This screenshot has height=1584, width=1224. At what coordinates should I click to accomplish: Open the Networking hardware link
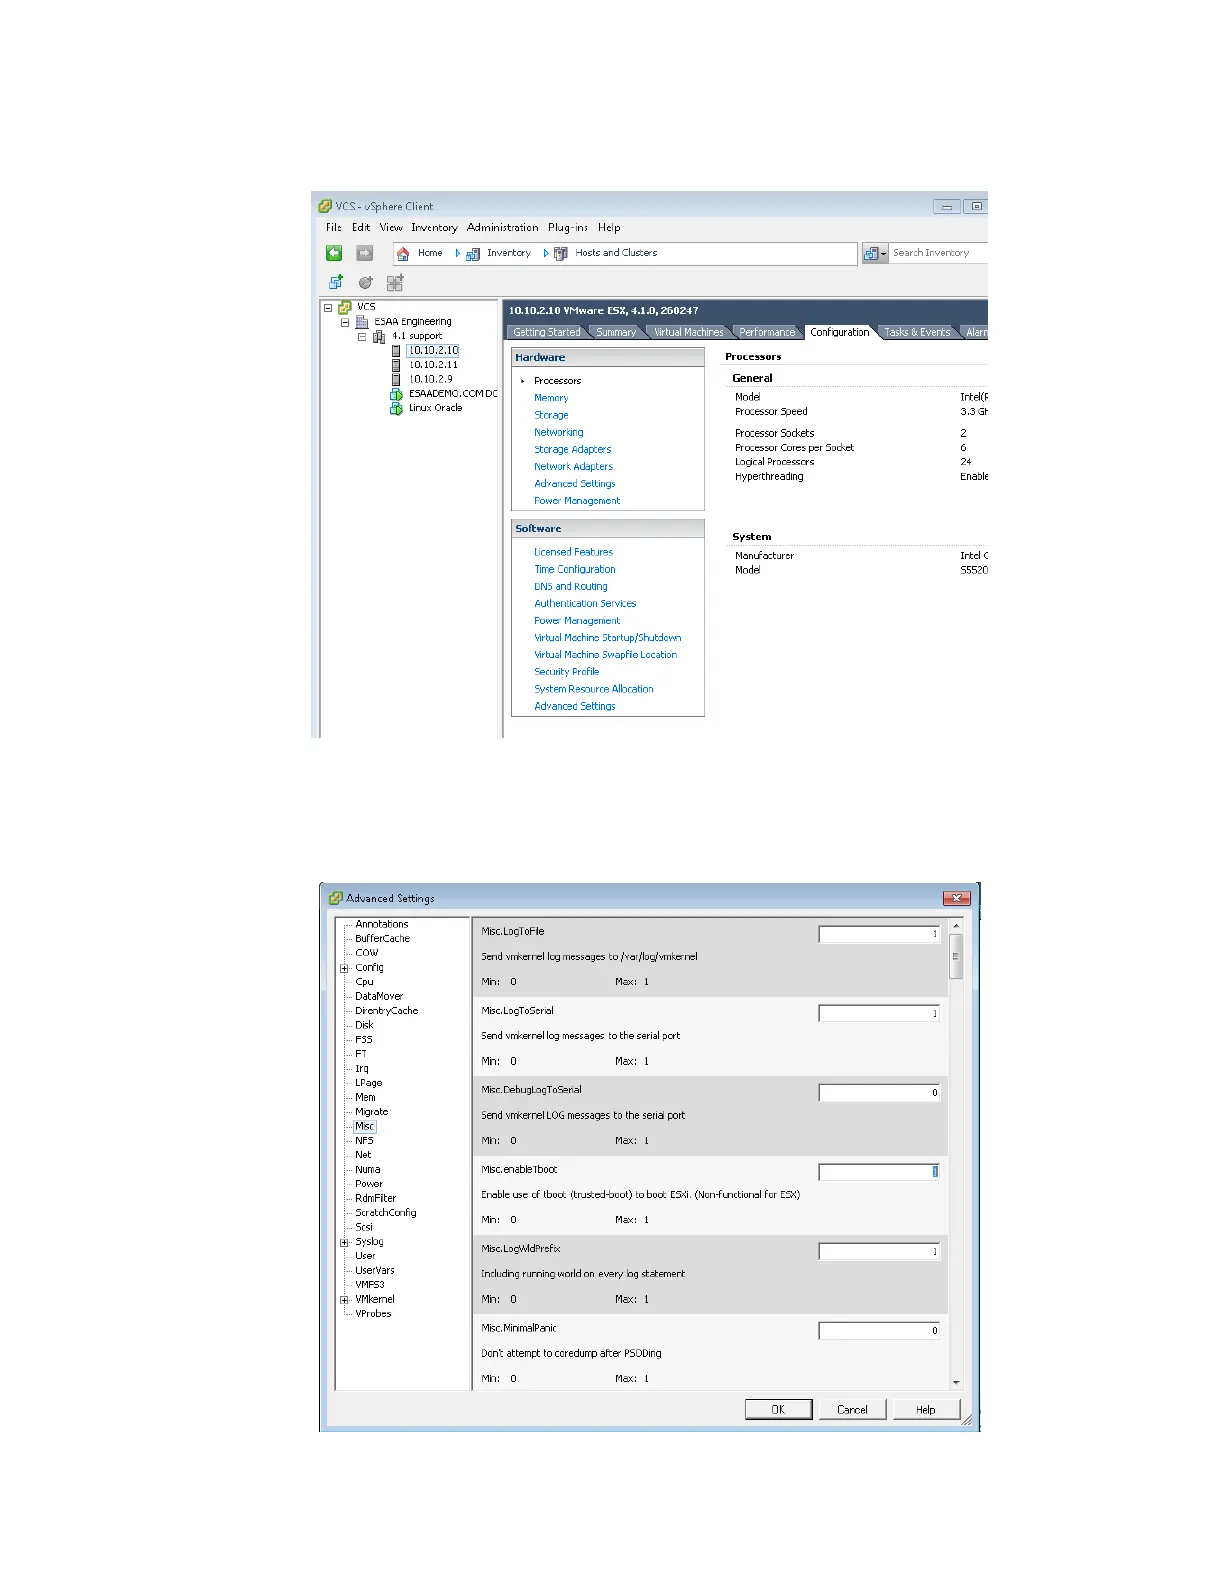[x=558, y=433]
